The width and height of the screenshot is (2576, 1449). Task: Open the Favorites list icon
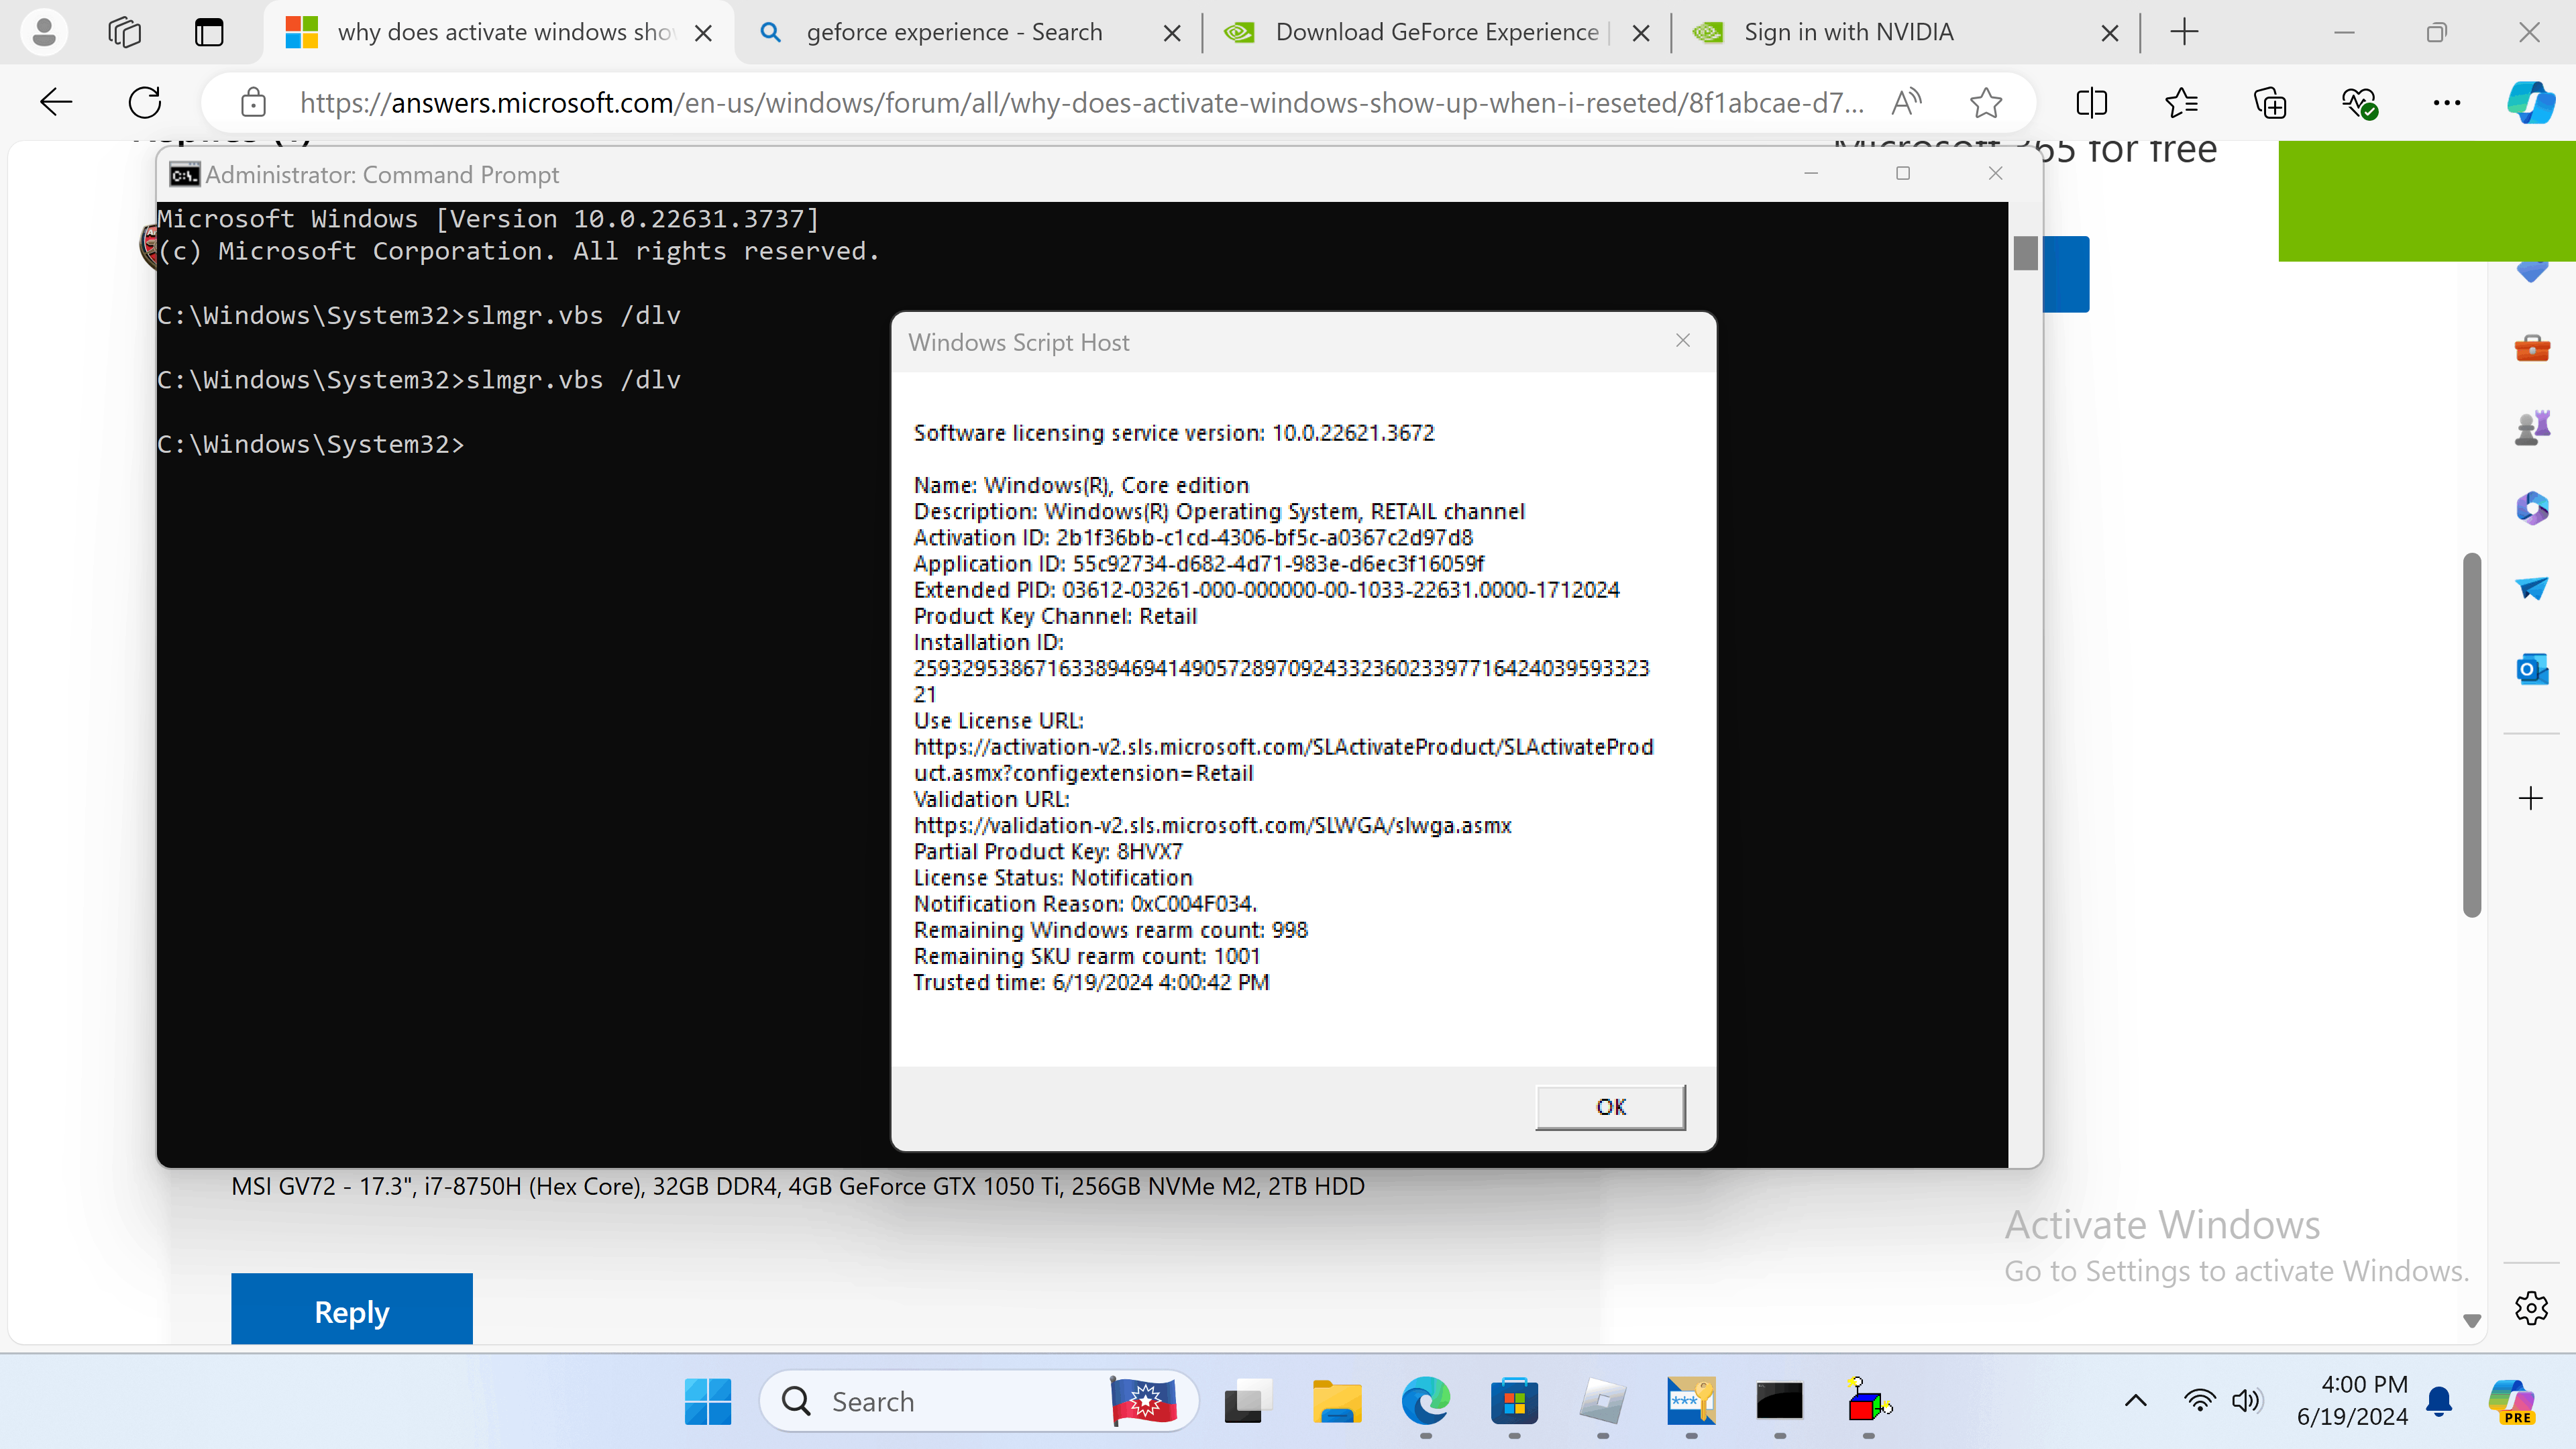pyautogui.click(x=2181, y=102)
